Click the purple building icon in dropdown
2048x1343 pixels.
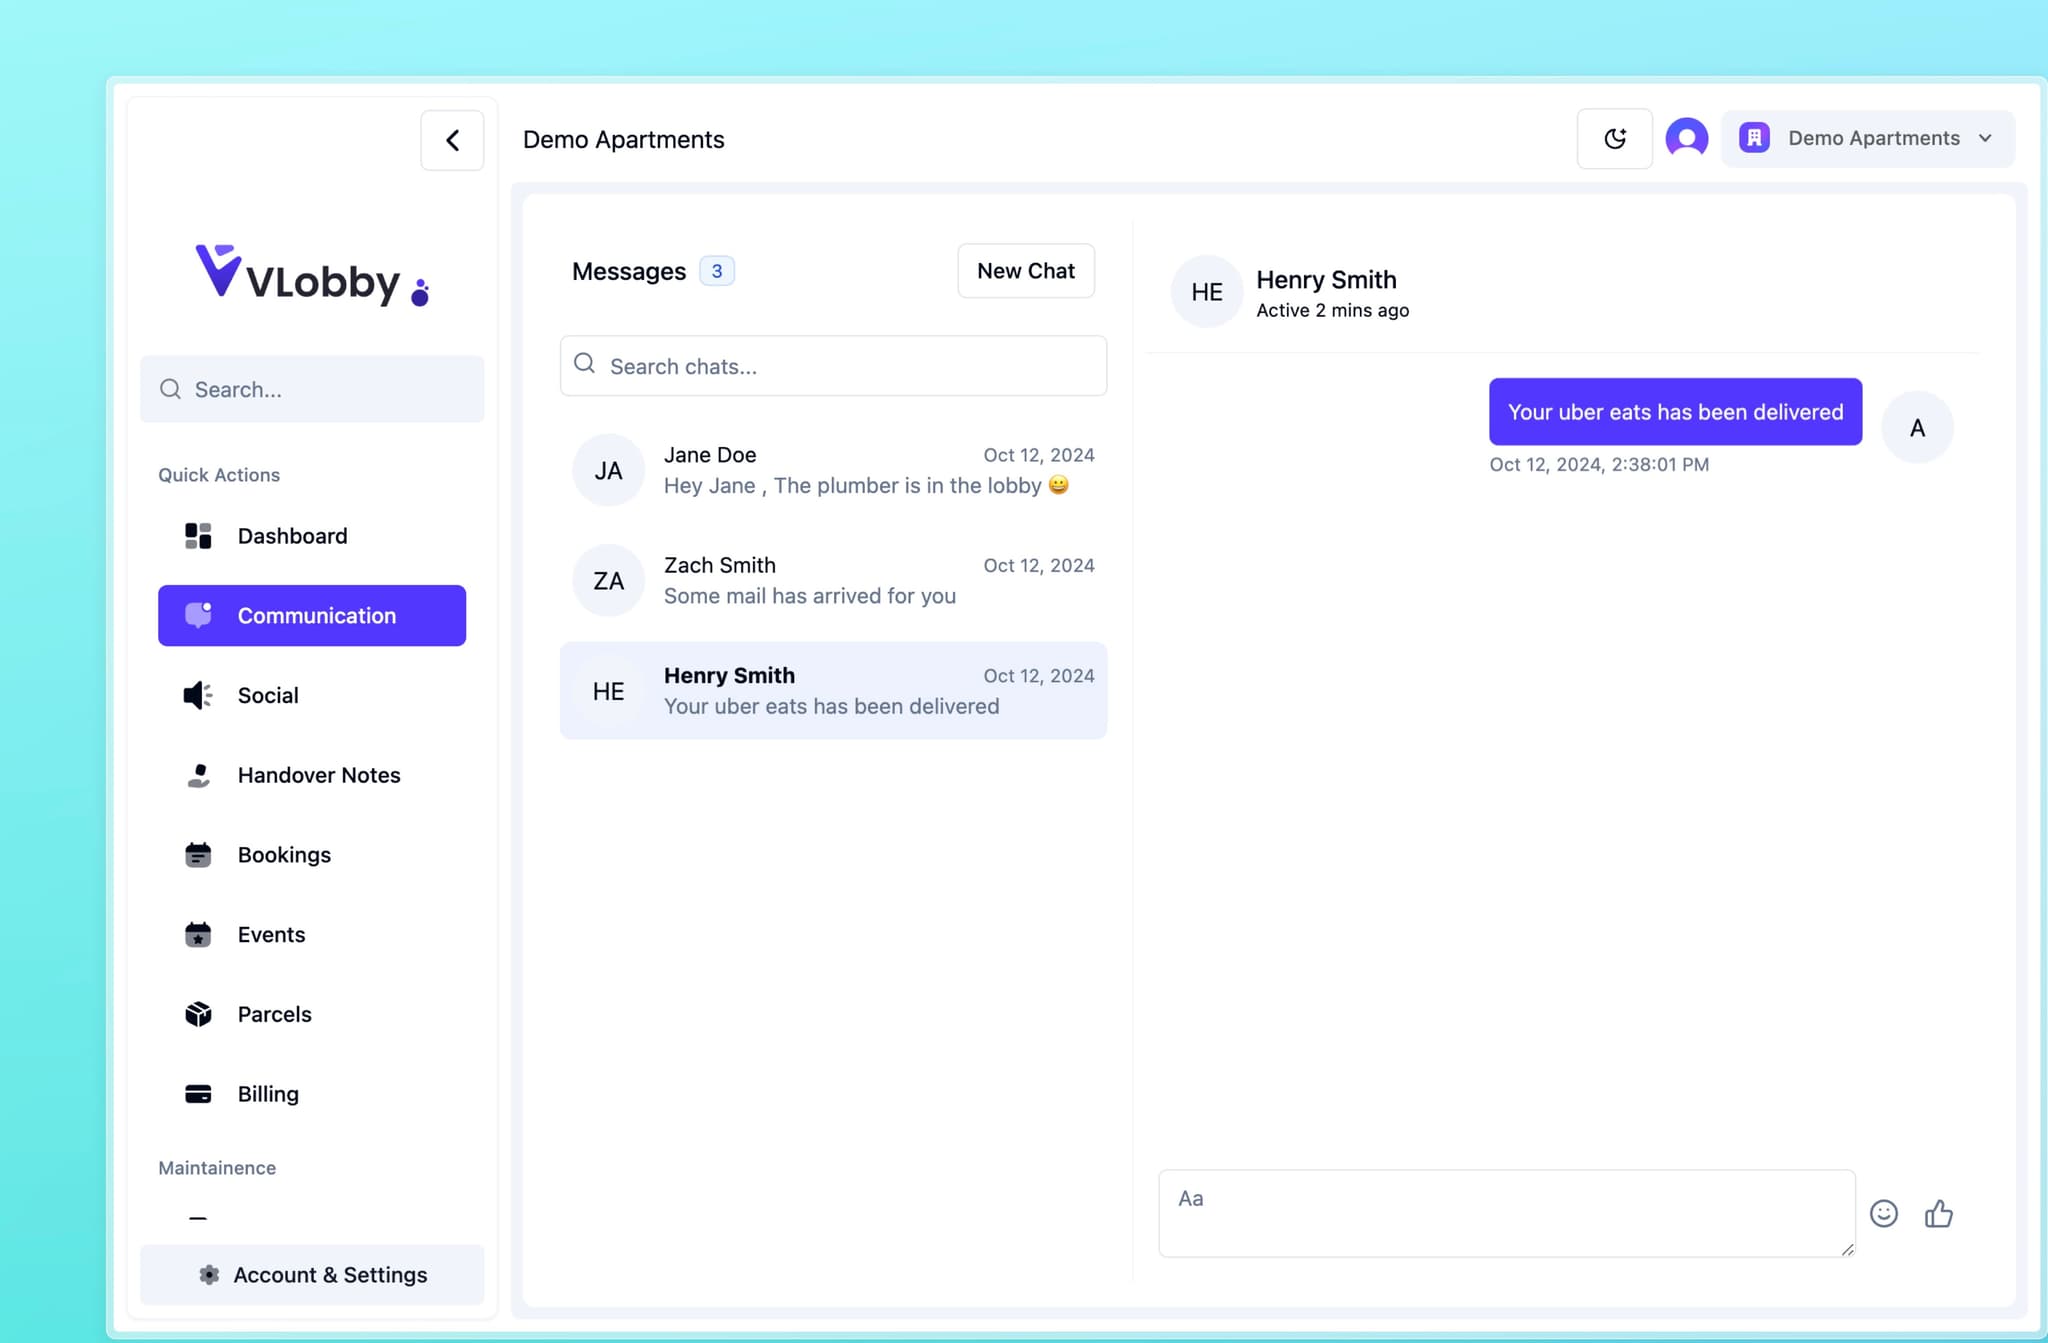click(1754, 138)
